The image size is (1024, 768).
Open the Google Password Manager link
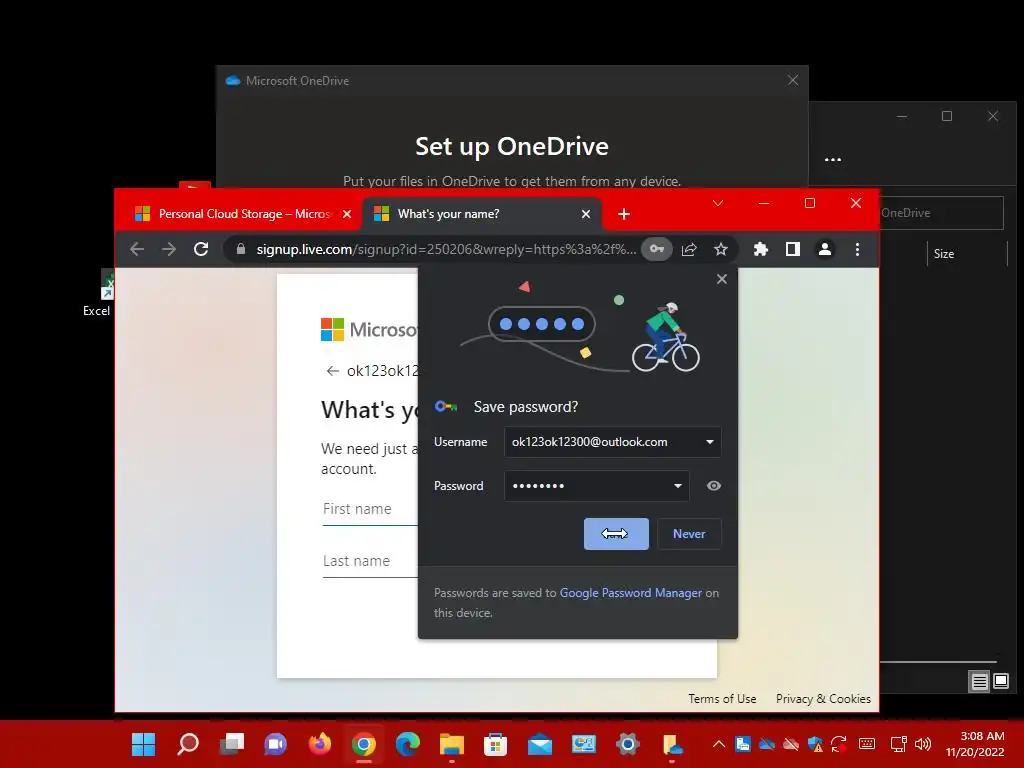click(x=631, y=593)
